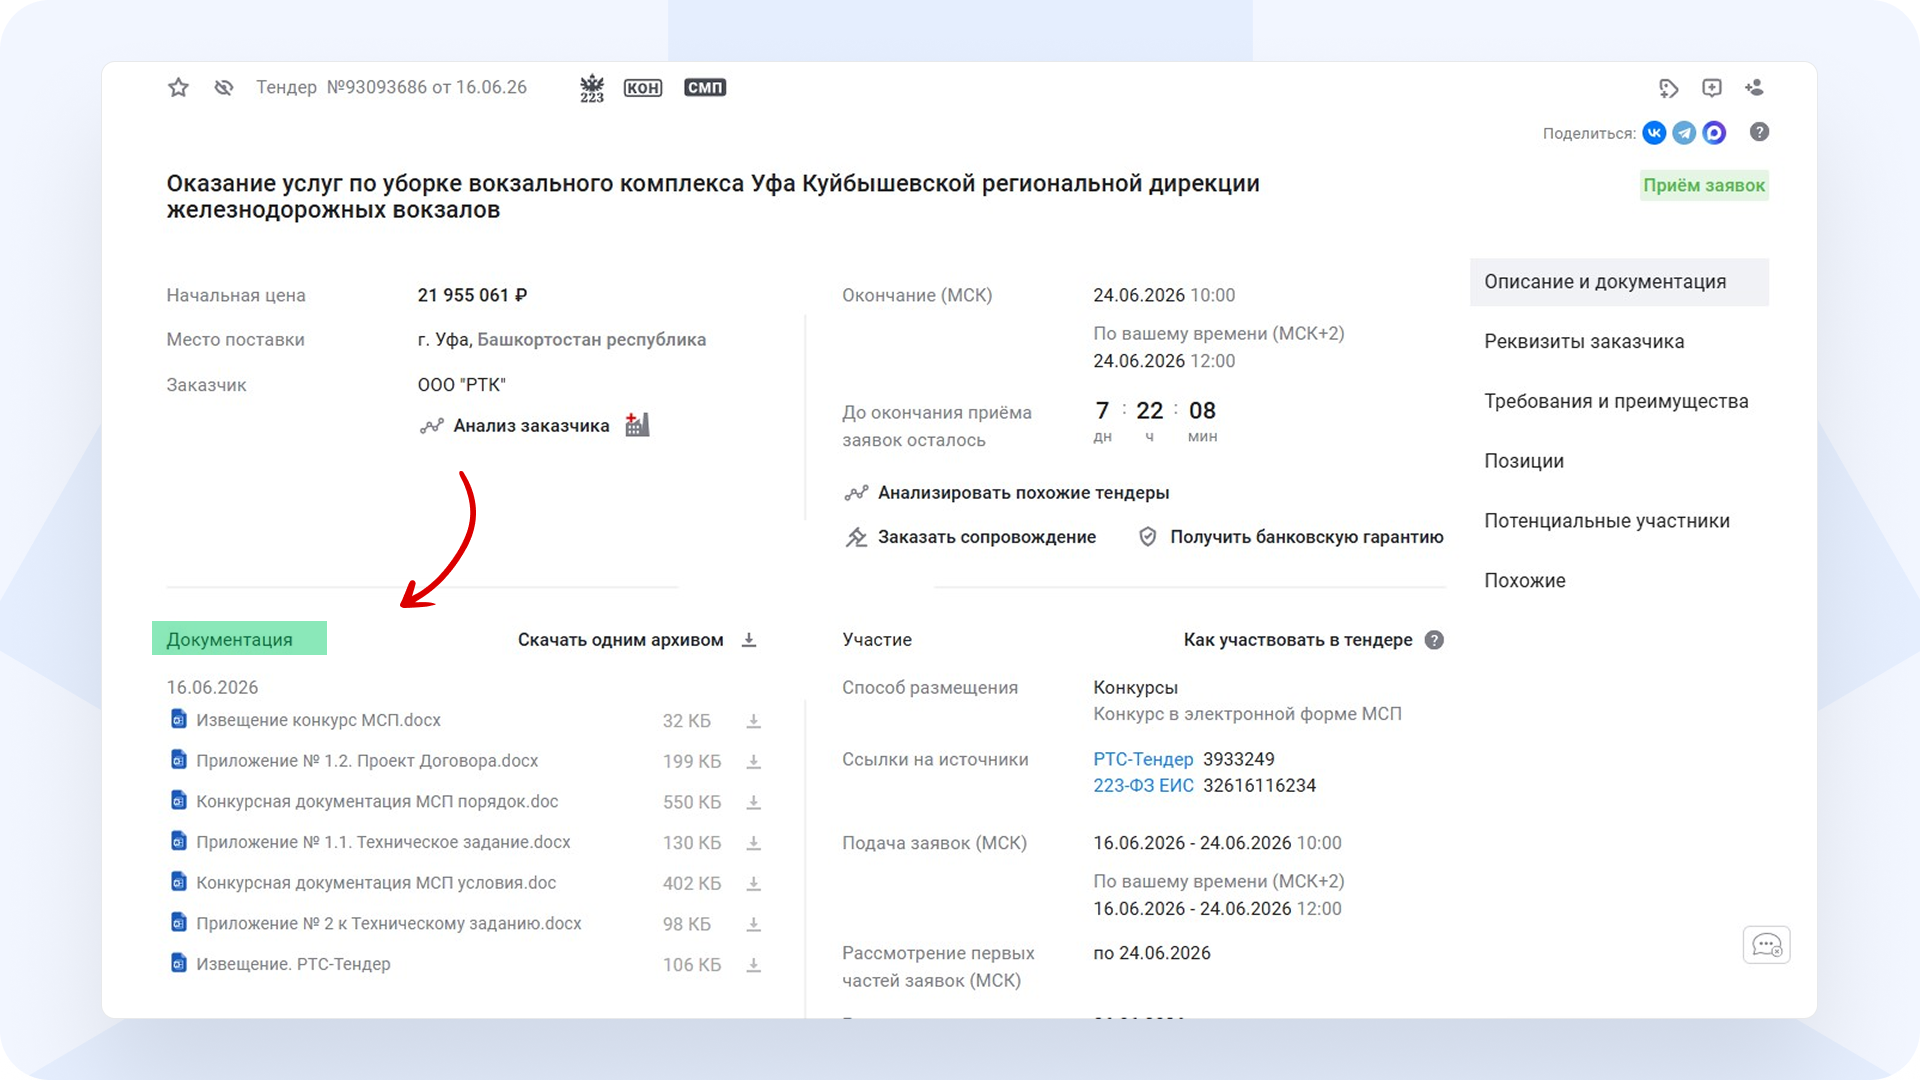The width and height of the screenshot is (1920, 1080).
Task: Click tender number №93093686
Action: click(x=377, y=88)
